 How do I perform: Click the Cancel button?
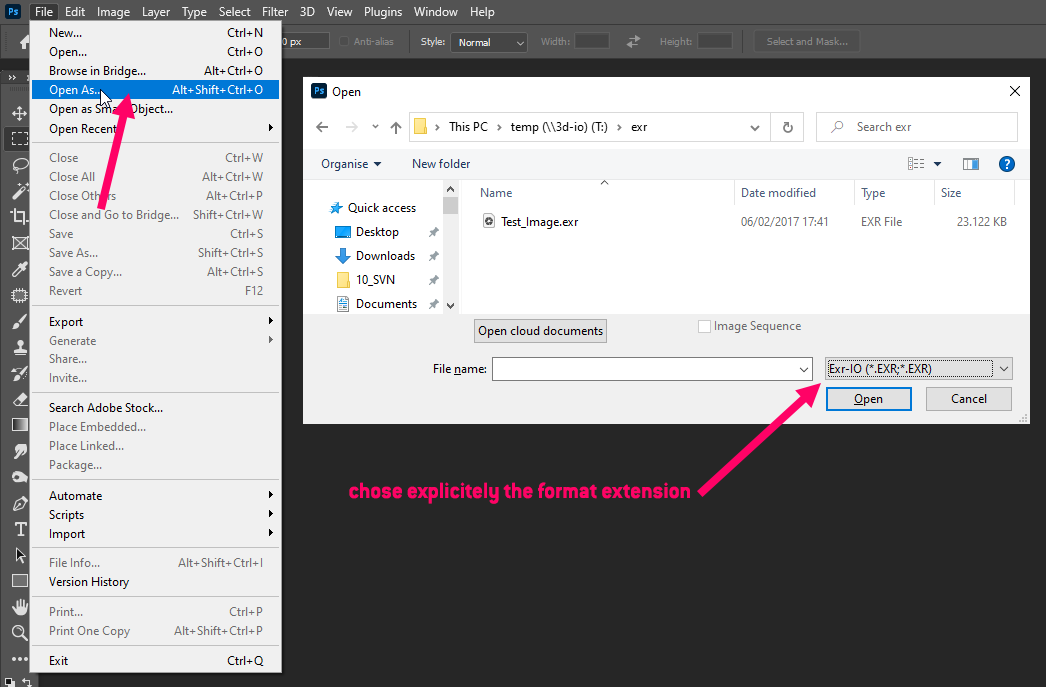click(x=969, y=399)
